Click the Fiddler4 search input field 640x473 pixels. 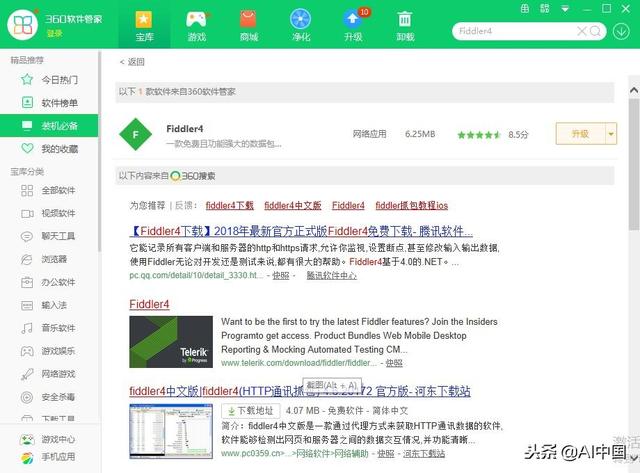coord(514,31)
